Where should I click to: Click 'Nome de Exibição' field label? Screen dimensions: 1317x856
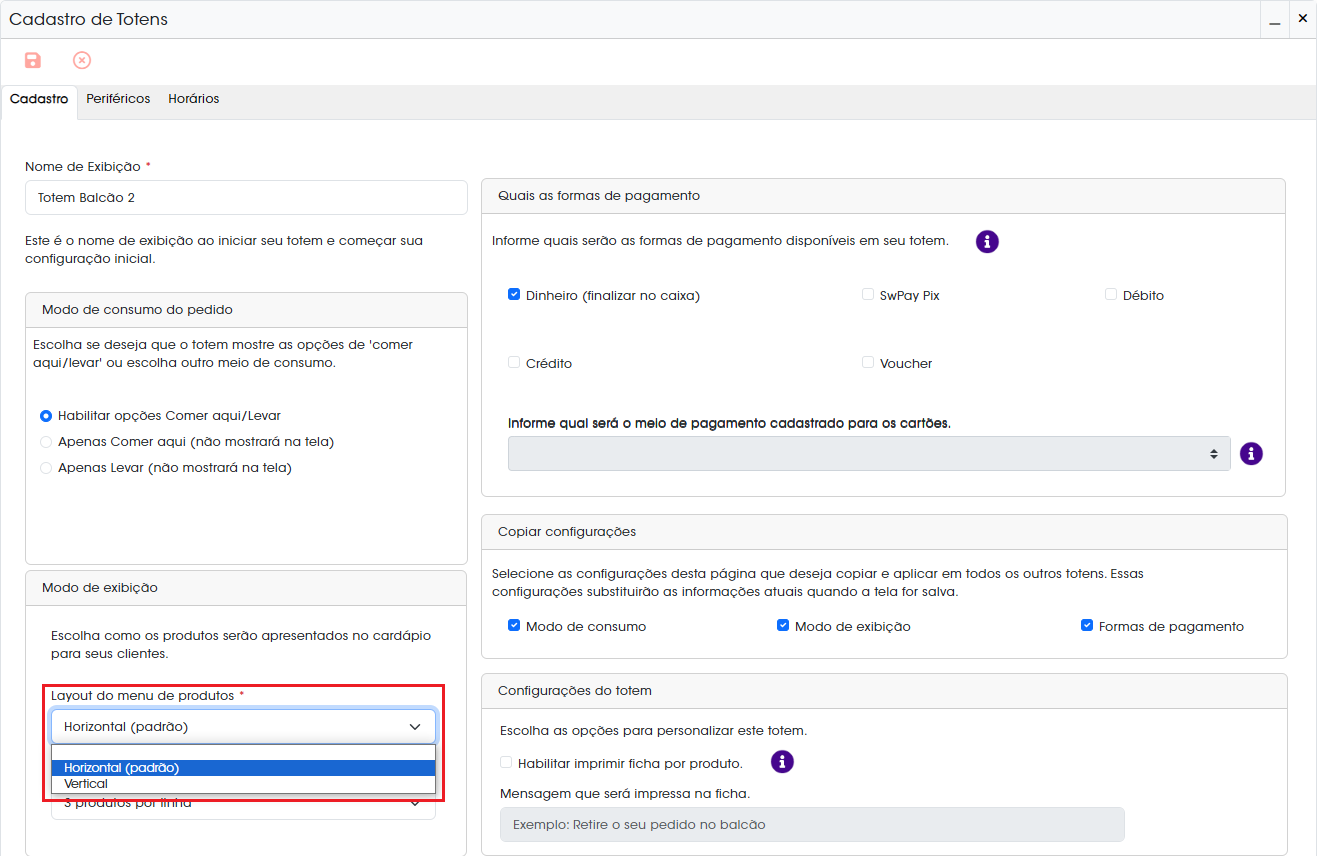pos(83,166)
